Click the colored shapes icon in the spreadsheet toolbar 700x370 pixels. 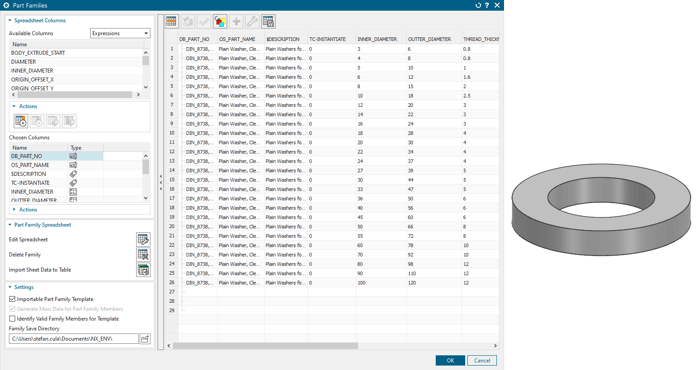(x=220, y=21)
